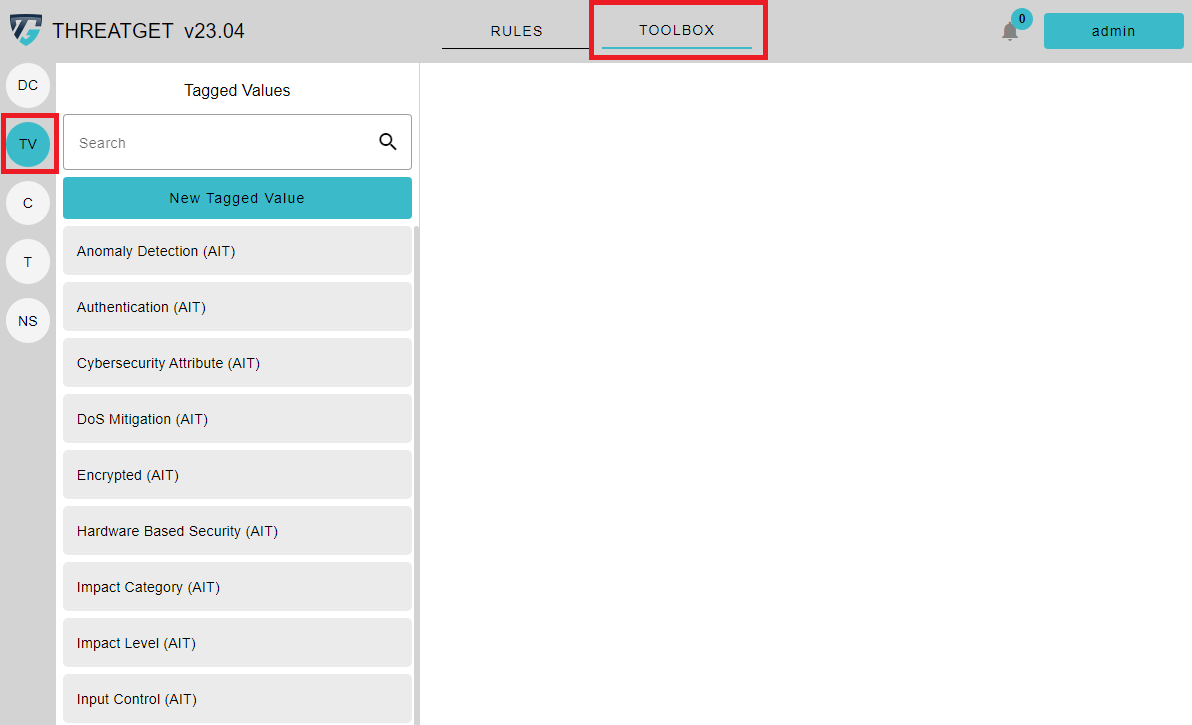Open the DC sidebar section
Screen dimensions: 1192x725
(28, 85)
